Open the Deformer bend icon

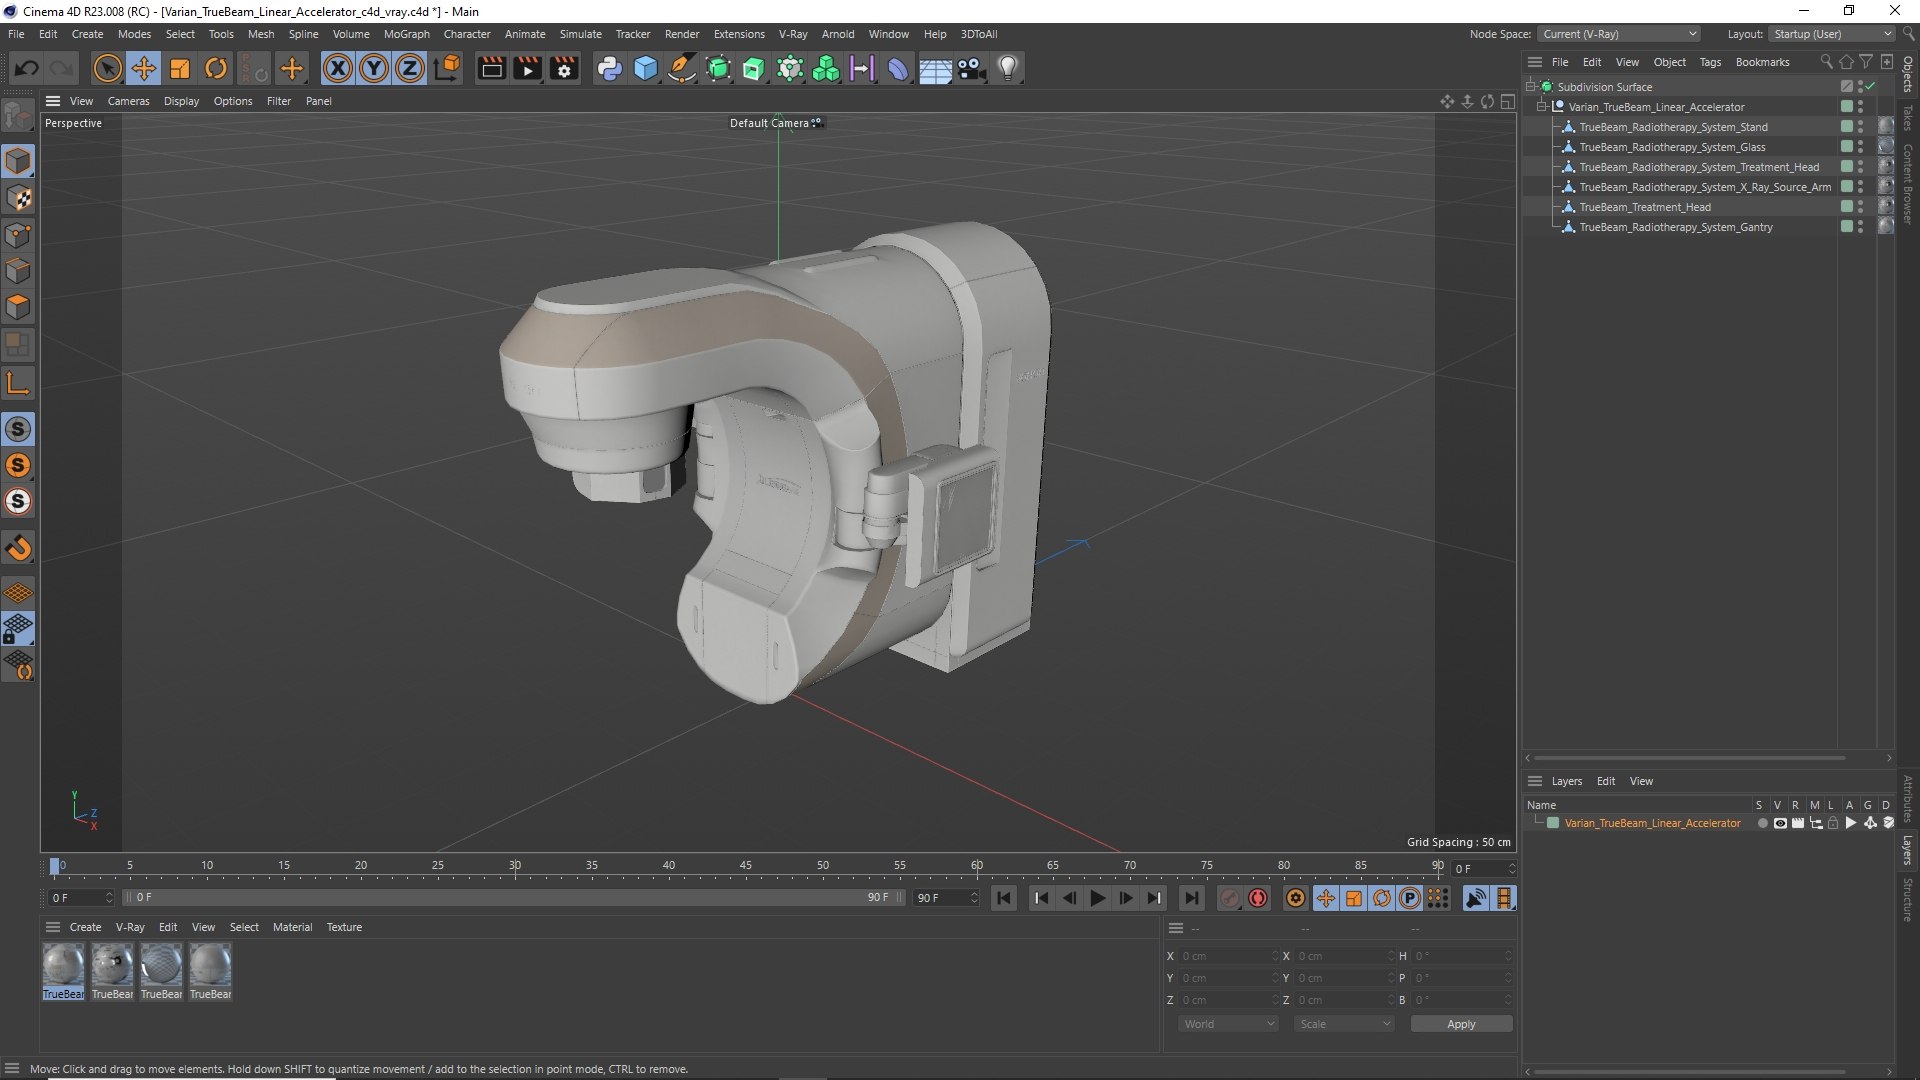tap(898, 68)
